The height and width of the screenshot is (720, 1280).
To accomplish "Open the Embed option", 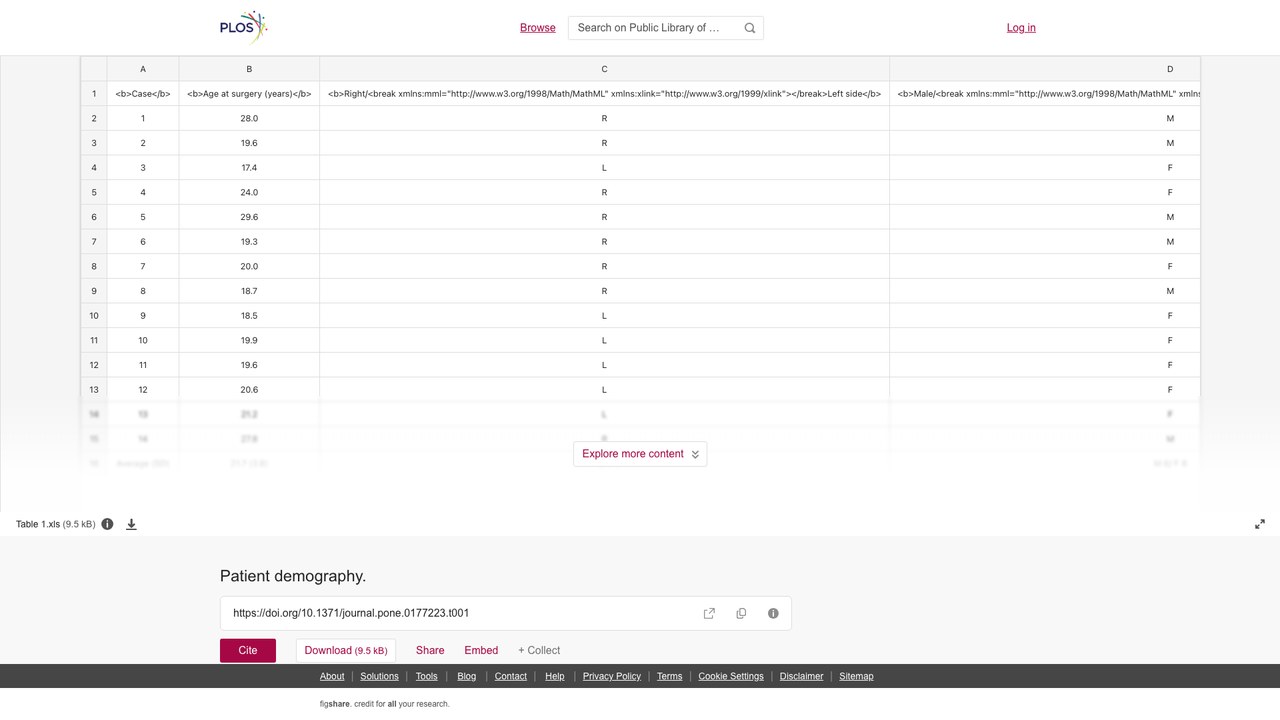I will 481,650.
